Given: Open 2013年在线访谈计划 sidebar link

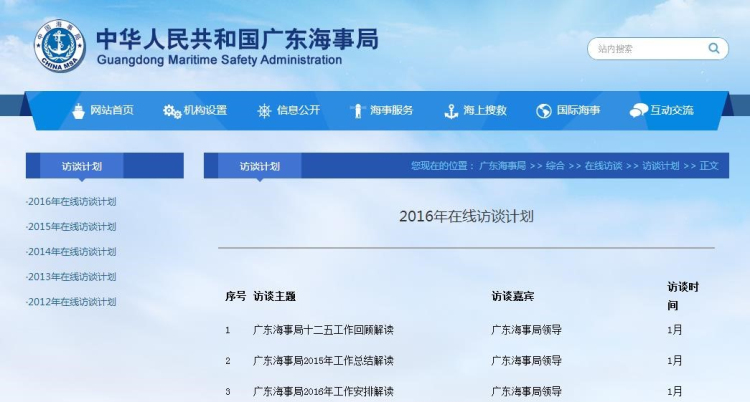Looking at the screenshot, I should tap(72, 277).
